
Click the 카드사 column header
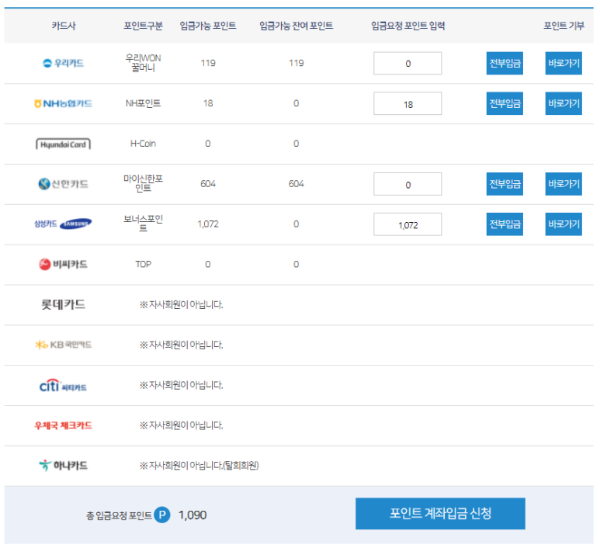64,26
